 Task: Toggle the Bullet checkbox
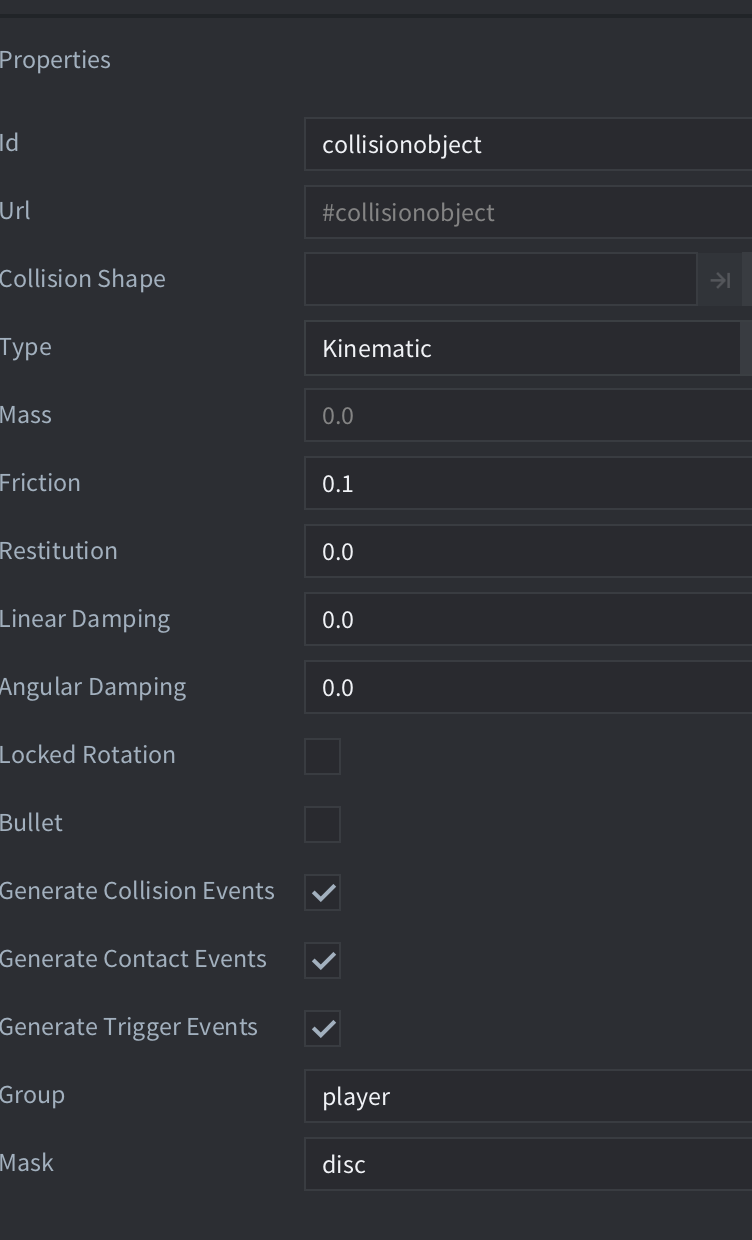coord(323,824)
